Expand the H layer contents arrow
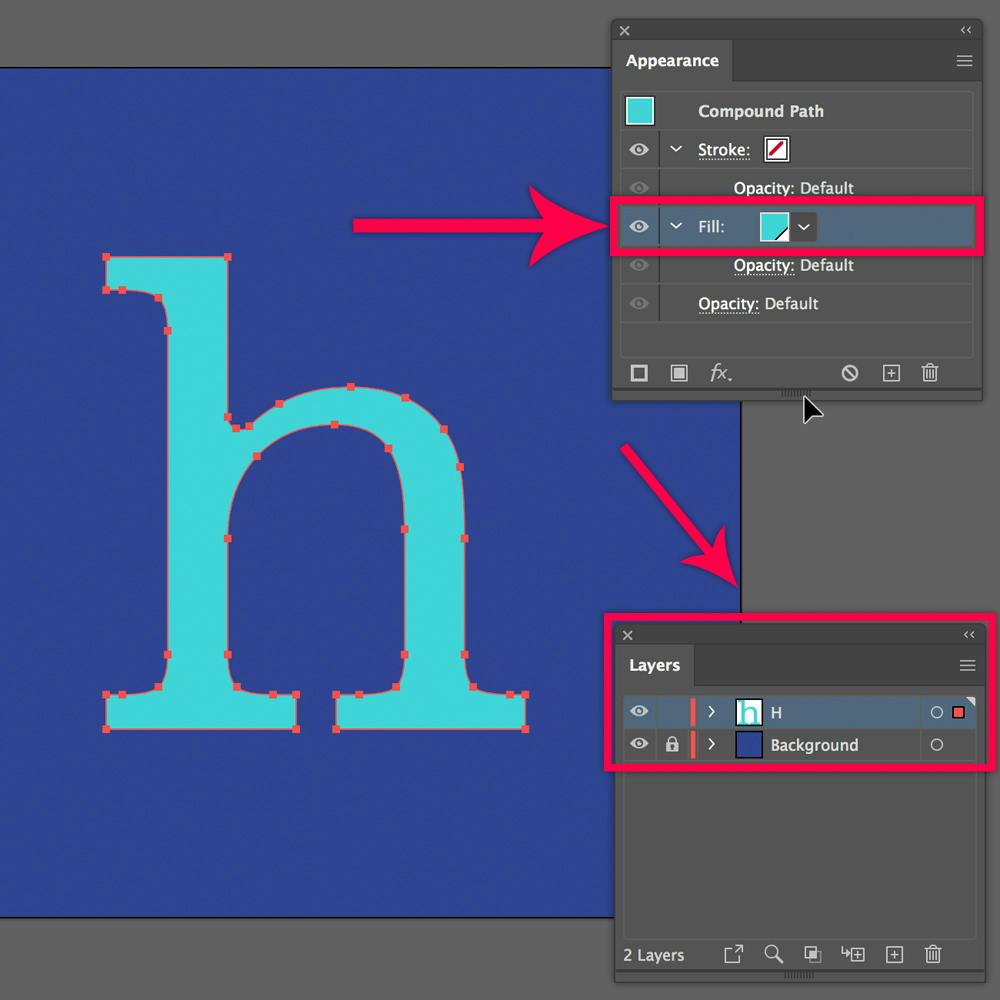Viewport: 1000px width, 1000px height. (711, 712)
